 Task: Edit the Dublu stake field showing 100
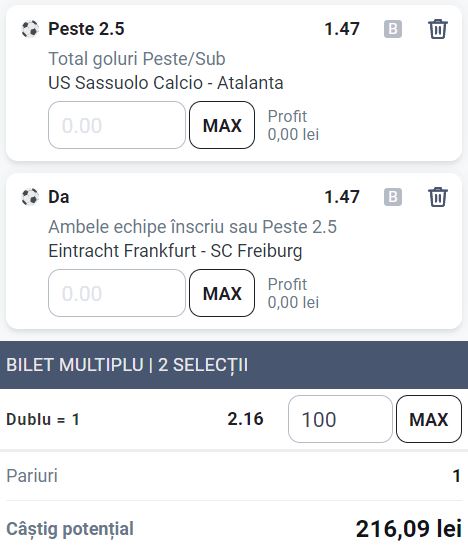340,419
